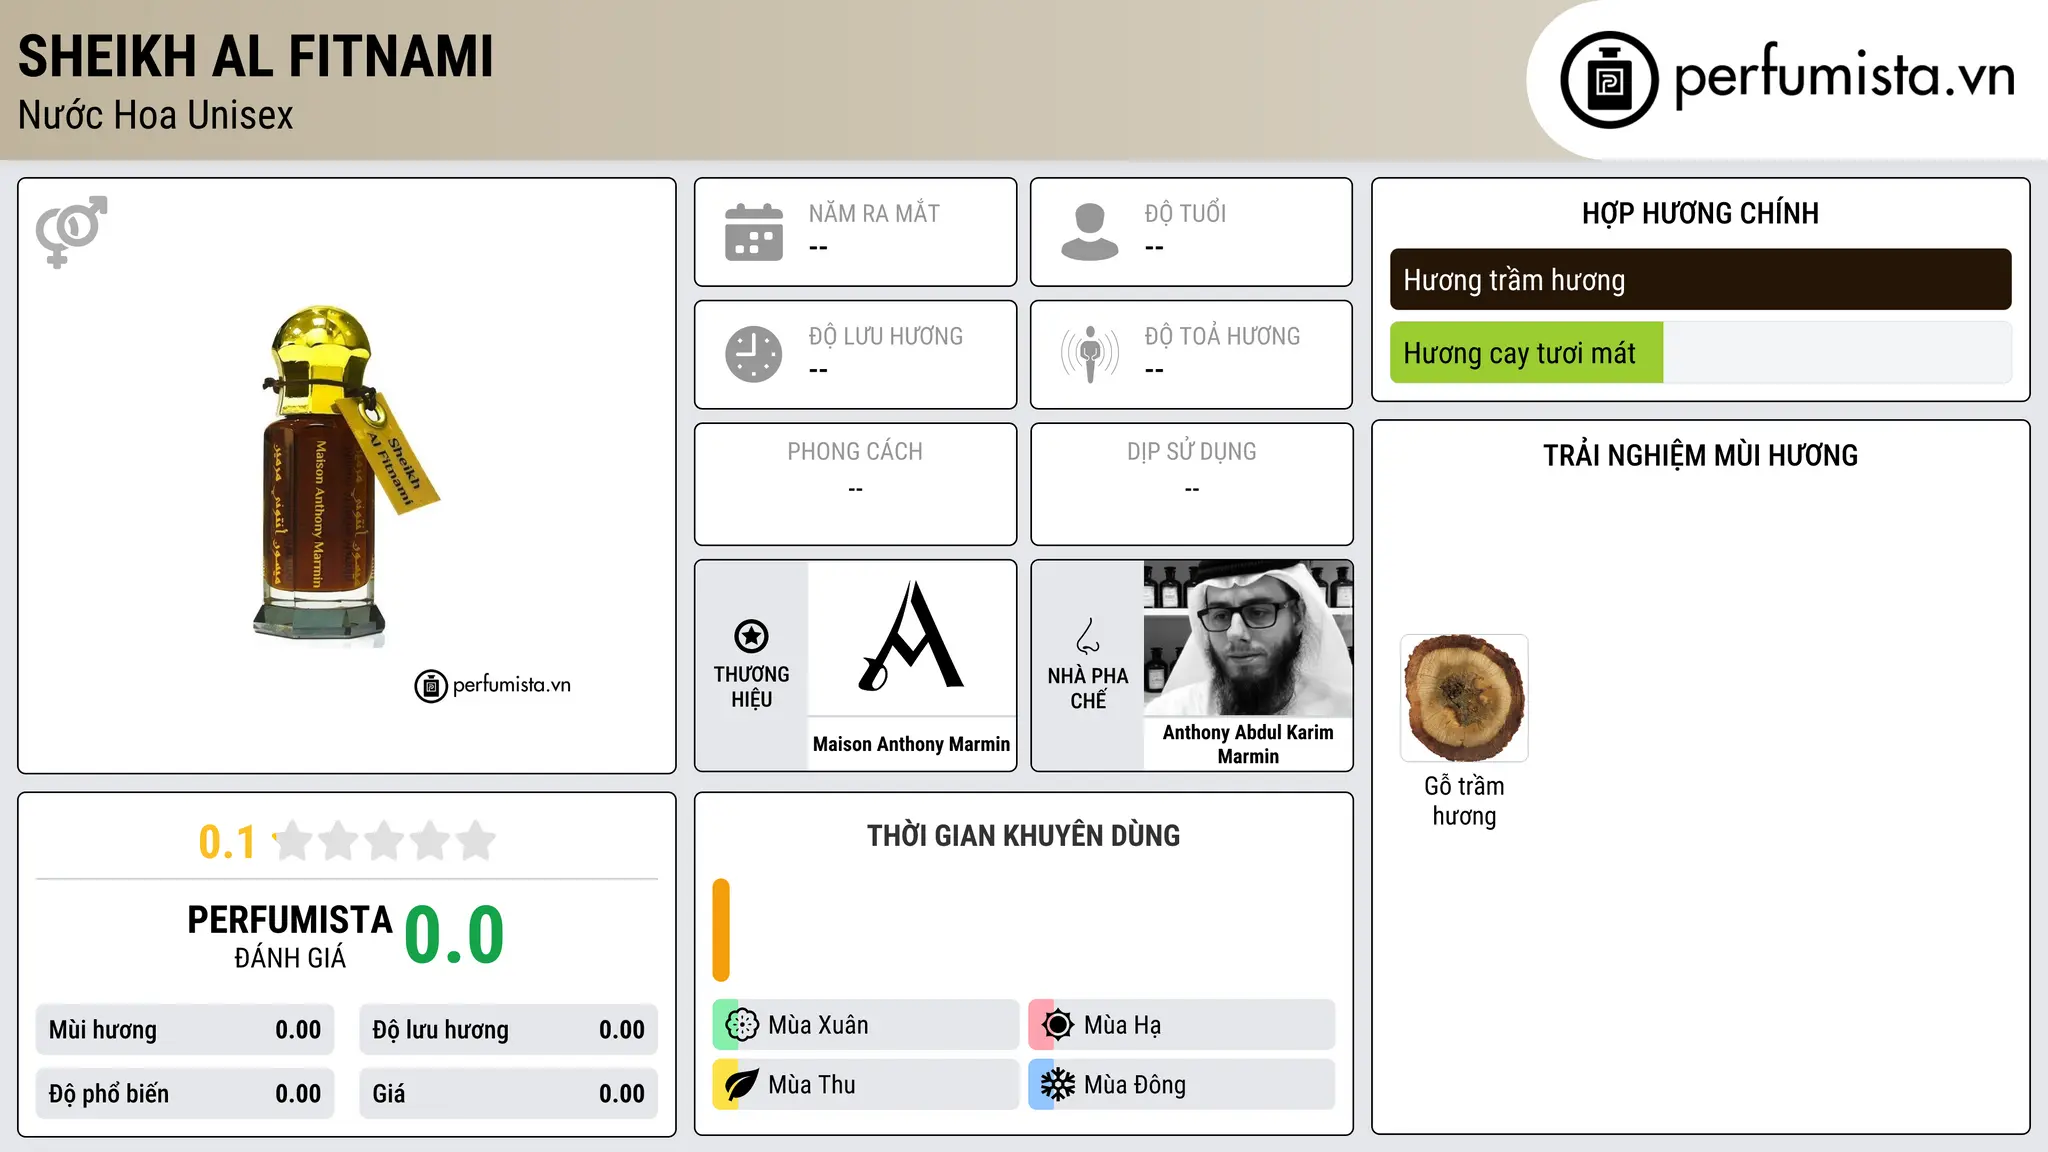Screen dimensions: 2048x1152
Task: Open the Anthony Abdul Karim Marmin photo
Action: point(1248,638)
